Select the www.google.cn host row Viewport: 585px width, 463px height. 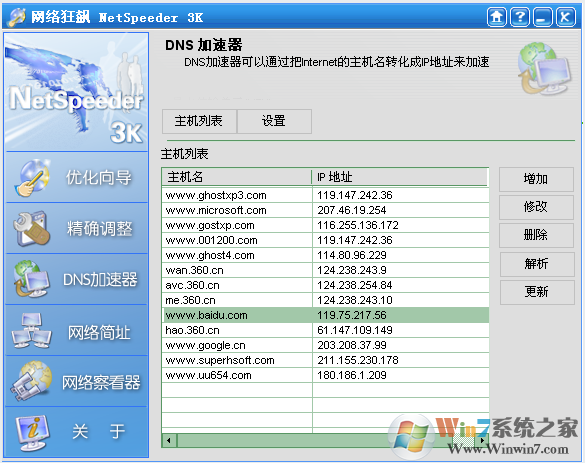click(x=326, y=345)
